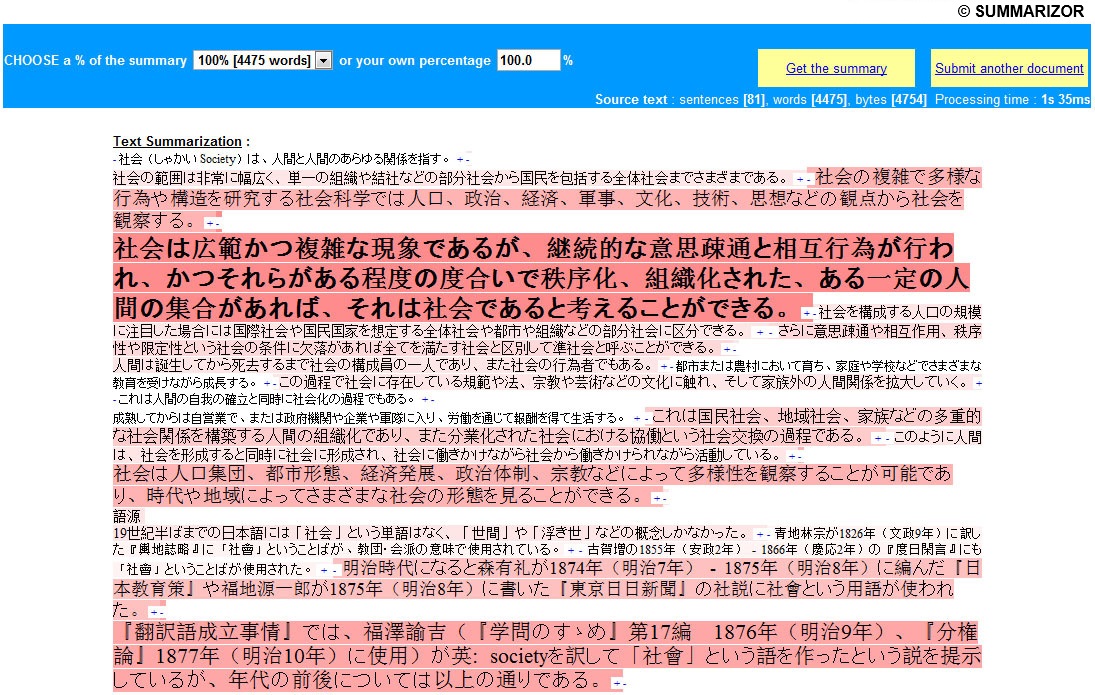Image resolution: width=1095 pixels, height=695 pixels.
Task: Open the Submit another document link
Action: pyautogui.click(x=1009, y=68)
